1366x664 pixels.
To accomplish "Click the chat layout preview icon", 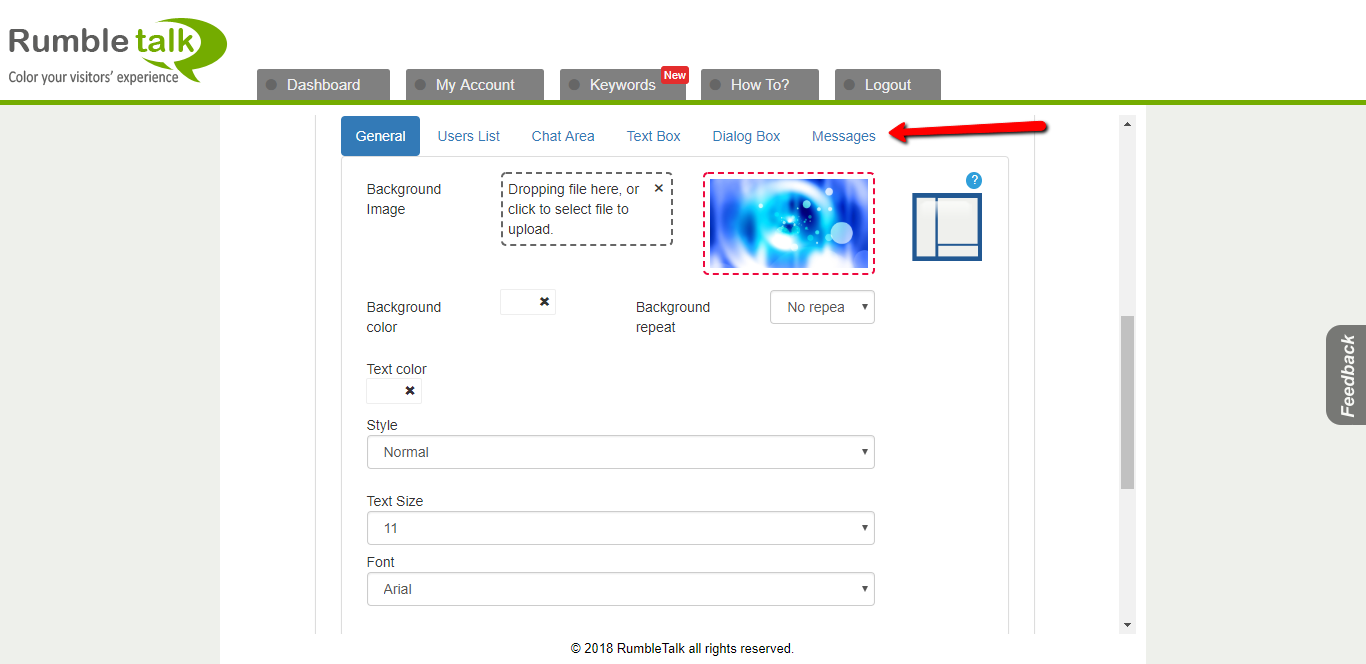I will pos(946,227).
